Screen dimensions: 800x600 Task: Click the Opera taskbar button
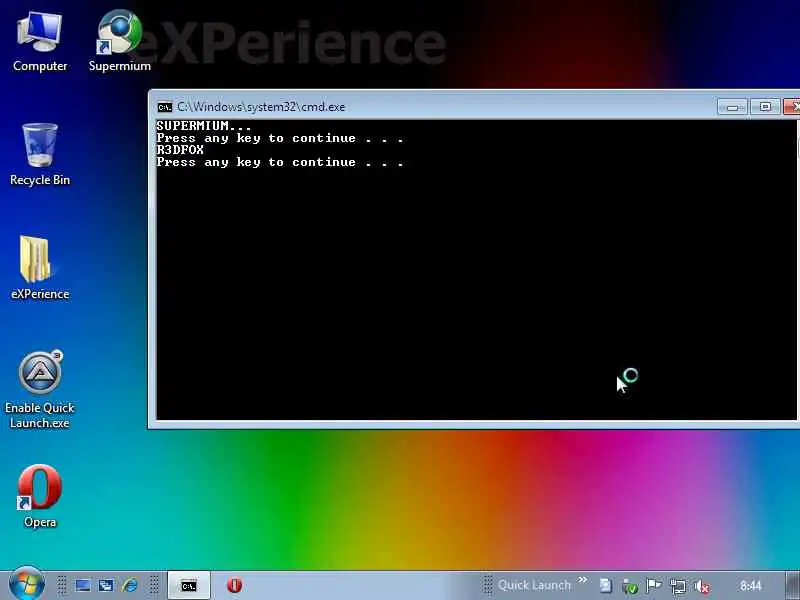point(235,585)
